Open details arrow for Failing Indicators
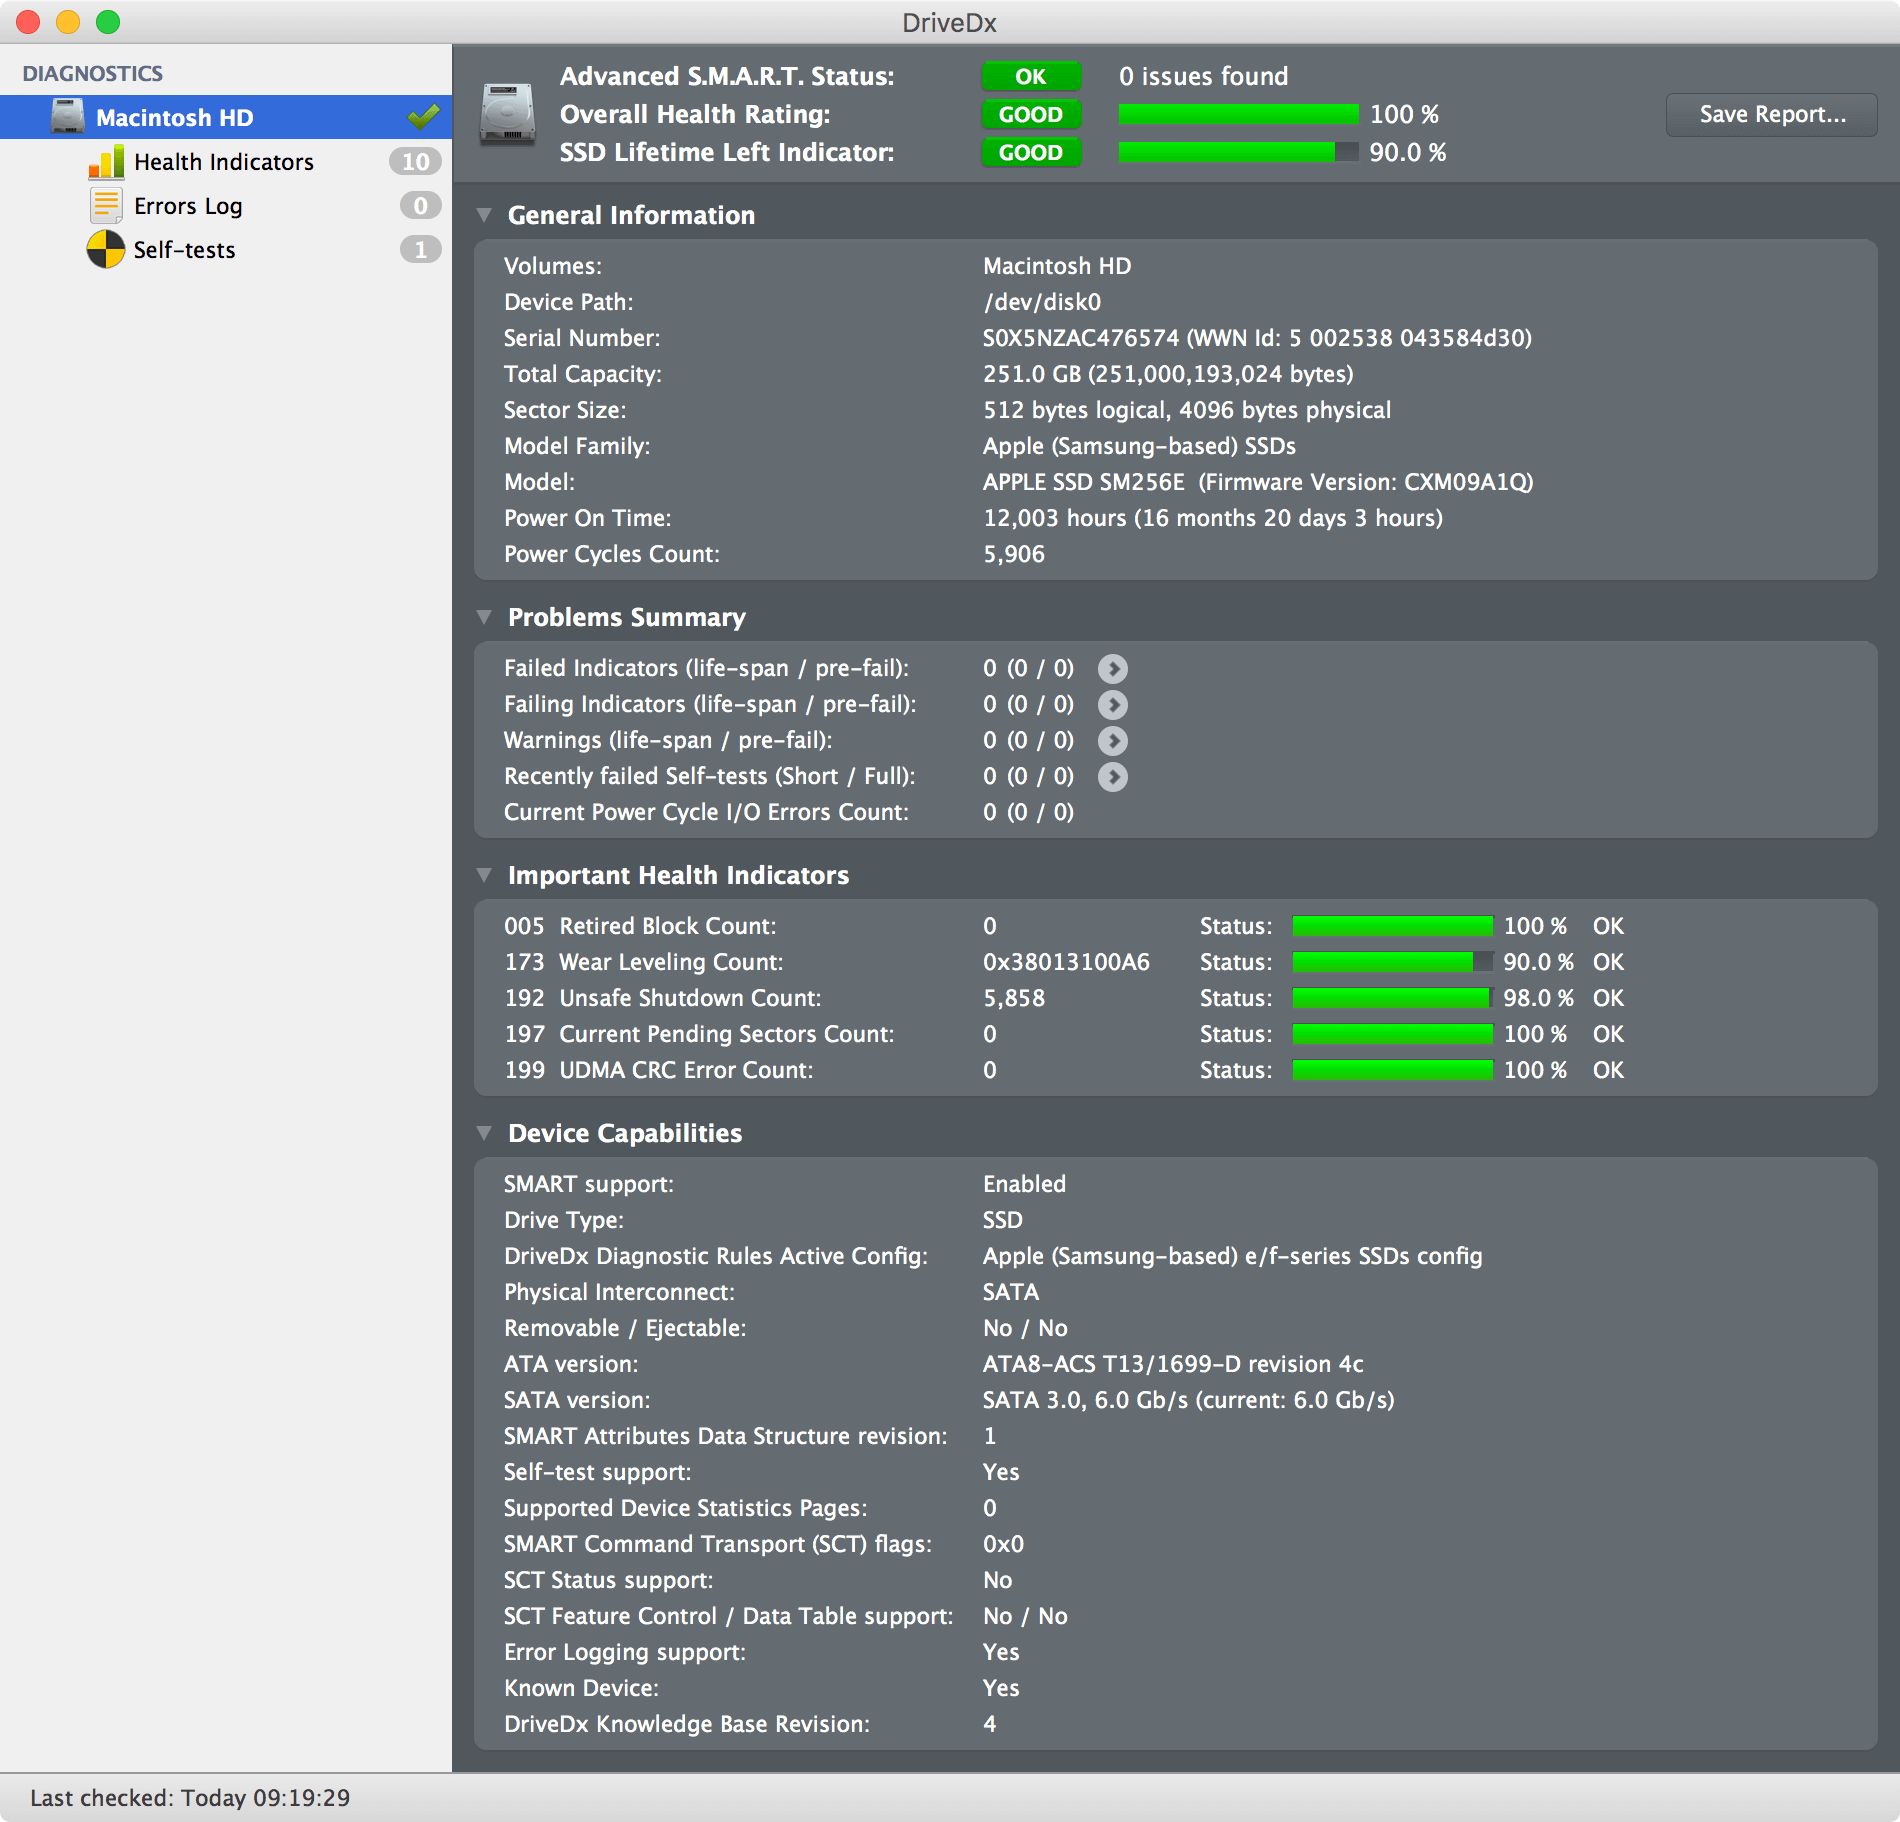Image resolution: width=1900 pixels, height=1822 pixels. pyautogui.click(x=1112, y=704)
